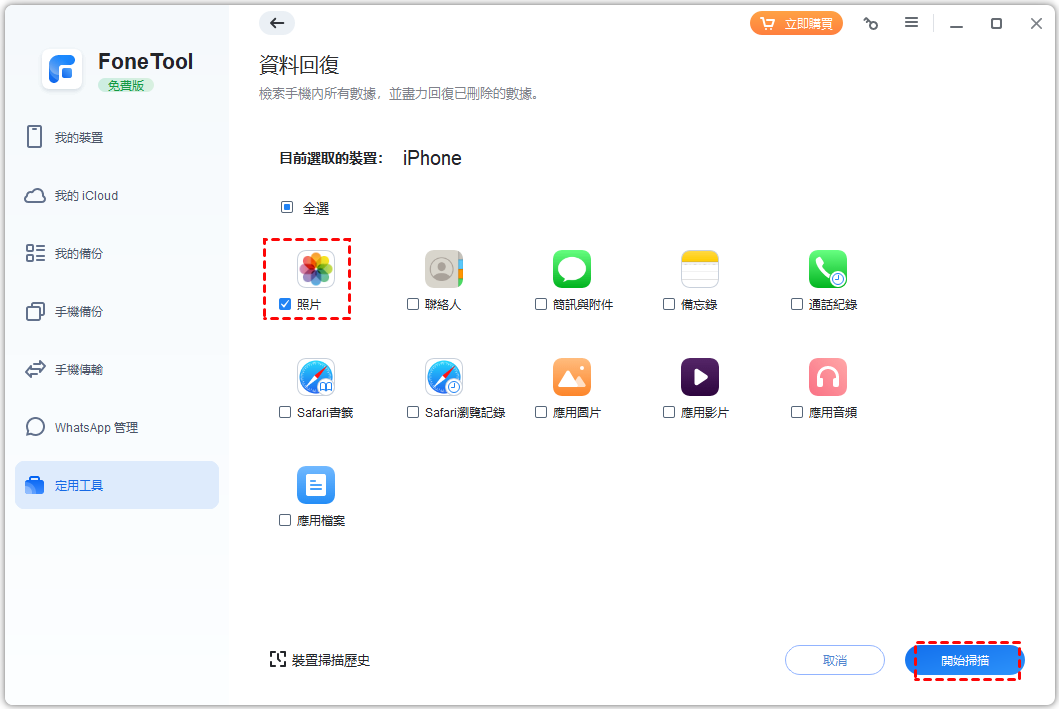Click the Contacts (聯絡人) icon
The height and width of the screenshot is (709, 1059).
point(443,269)
